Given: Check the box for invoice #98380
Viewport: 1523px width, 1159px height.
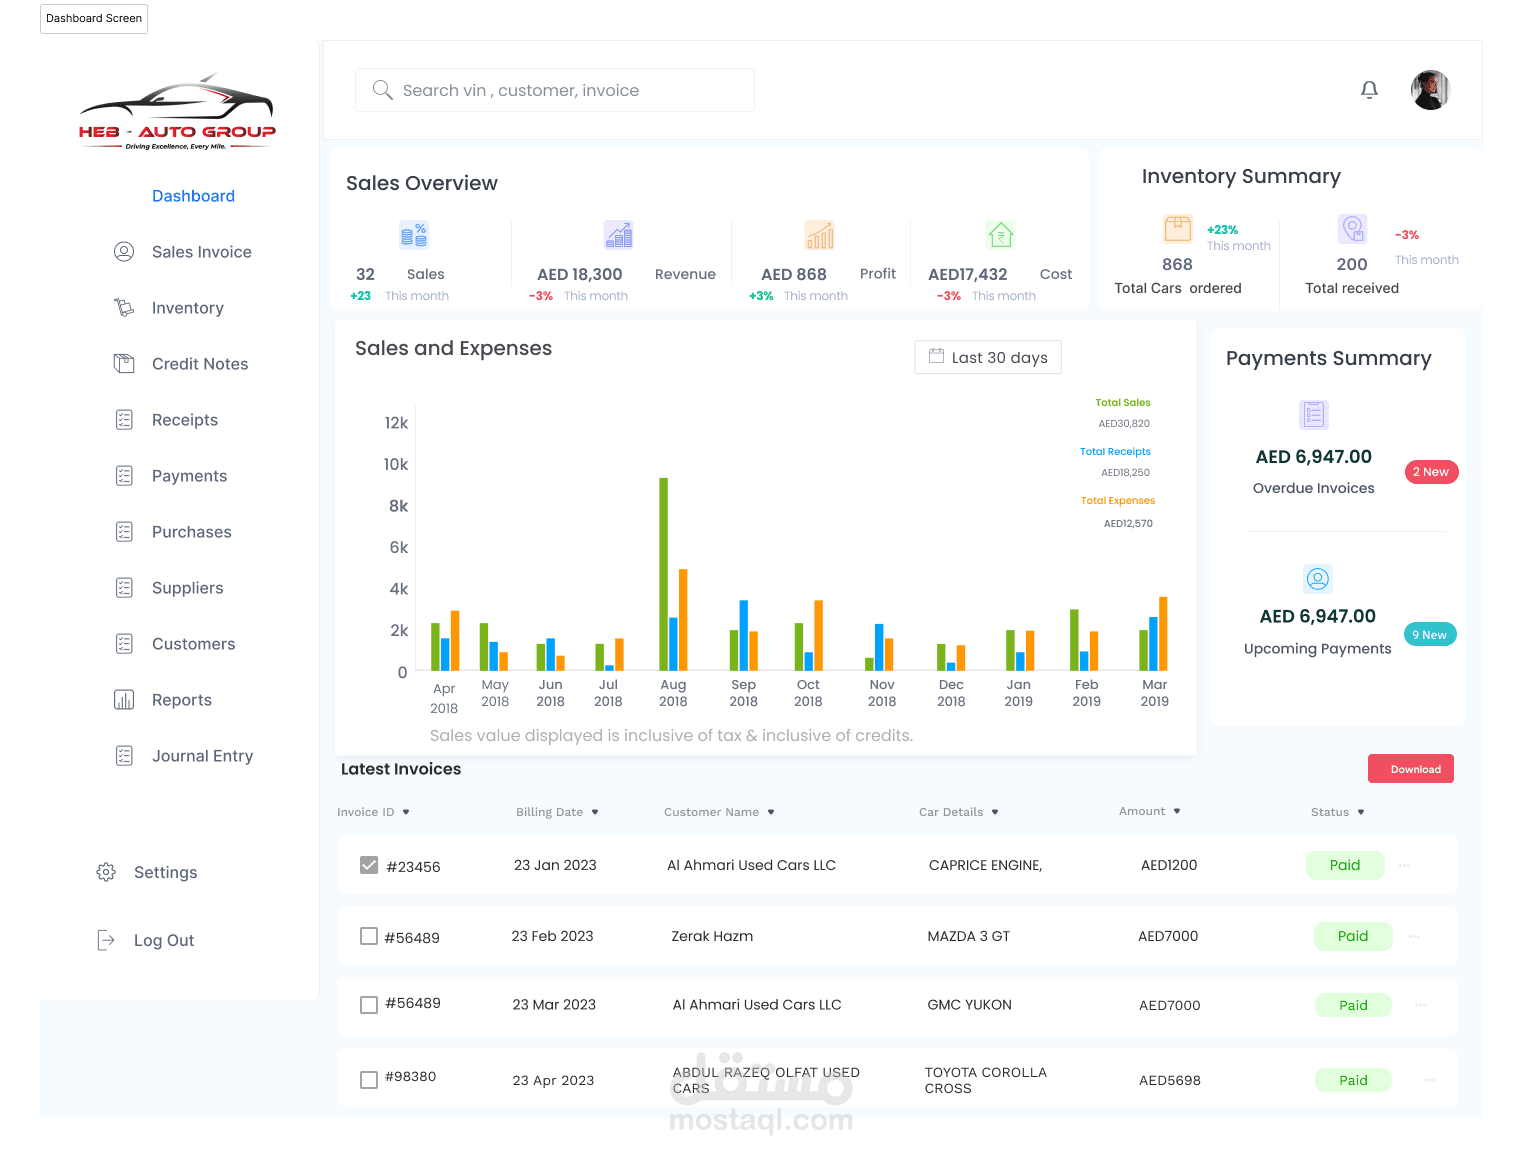Looking at the screenshot, I should [369, 1079].
